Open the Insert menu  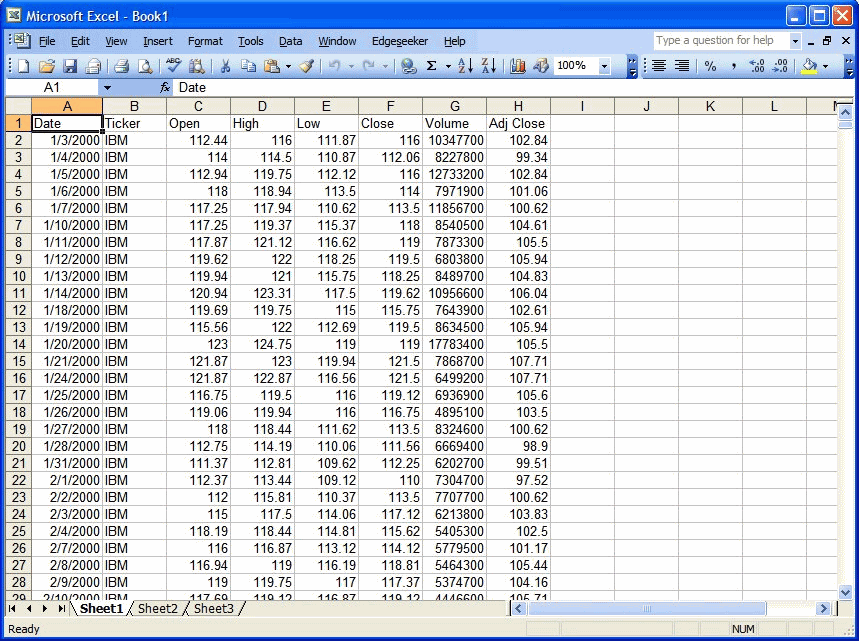158,41
